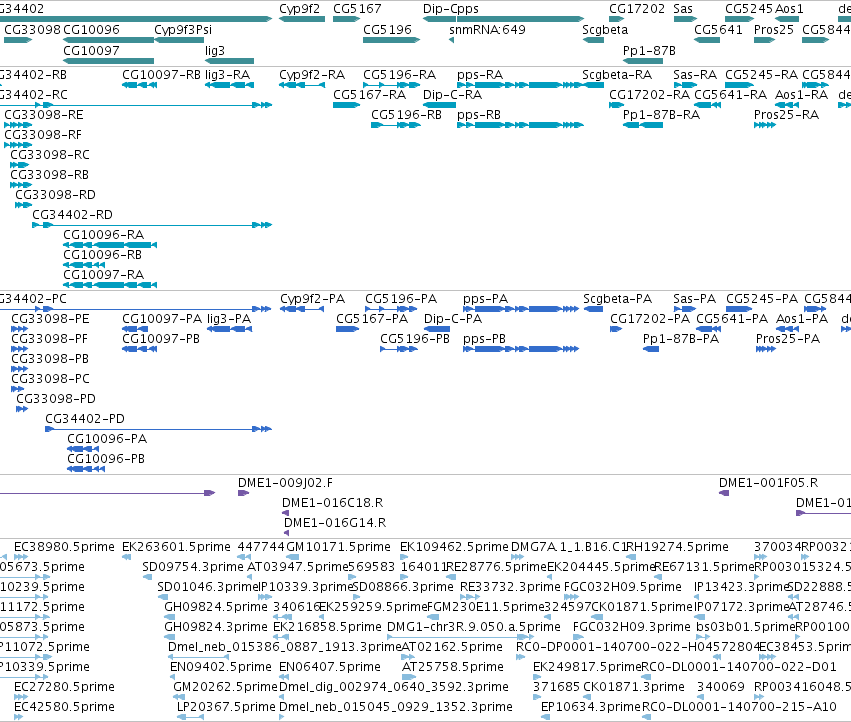The image size is (851, 722).
Task: Select the GH09824.5prime EST label
Action: point(216,606)
